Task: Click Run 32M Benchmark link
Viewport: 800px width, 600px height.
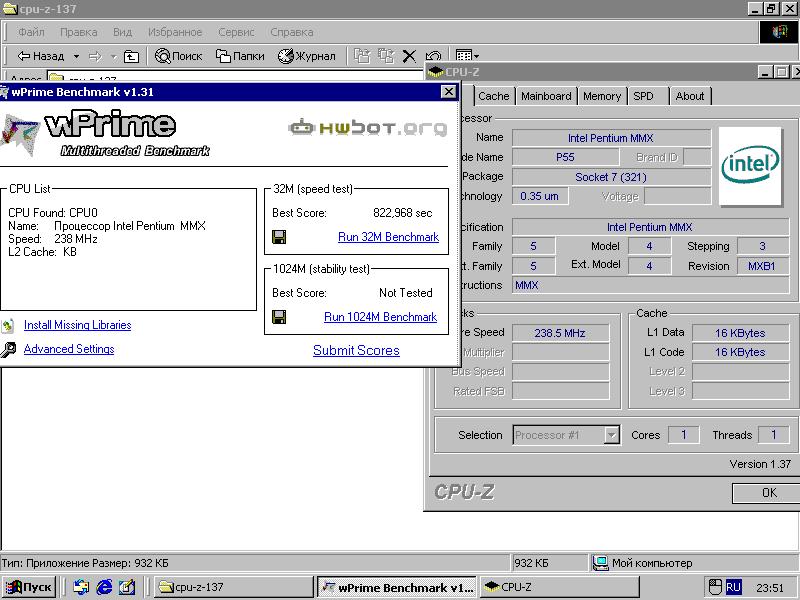Action: (x=388, y=237)
